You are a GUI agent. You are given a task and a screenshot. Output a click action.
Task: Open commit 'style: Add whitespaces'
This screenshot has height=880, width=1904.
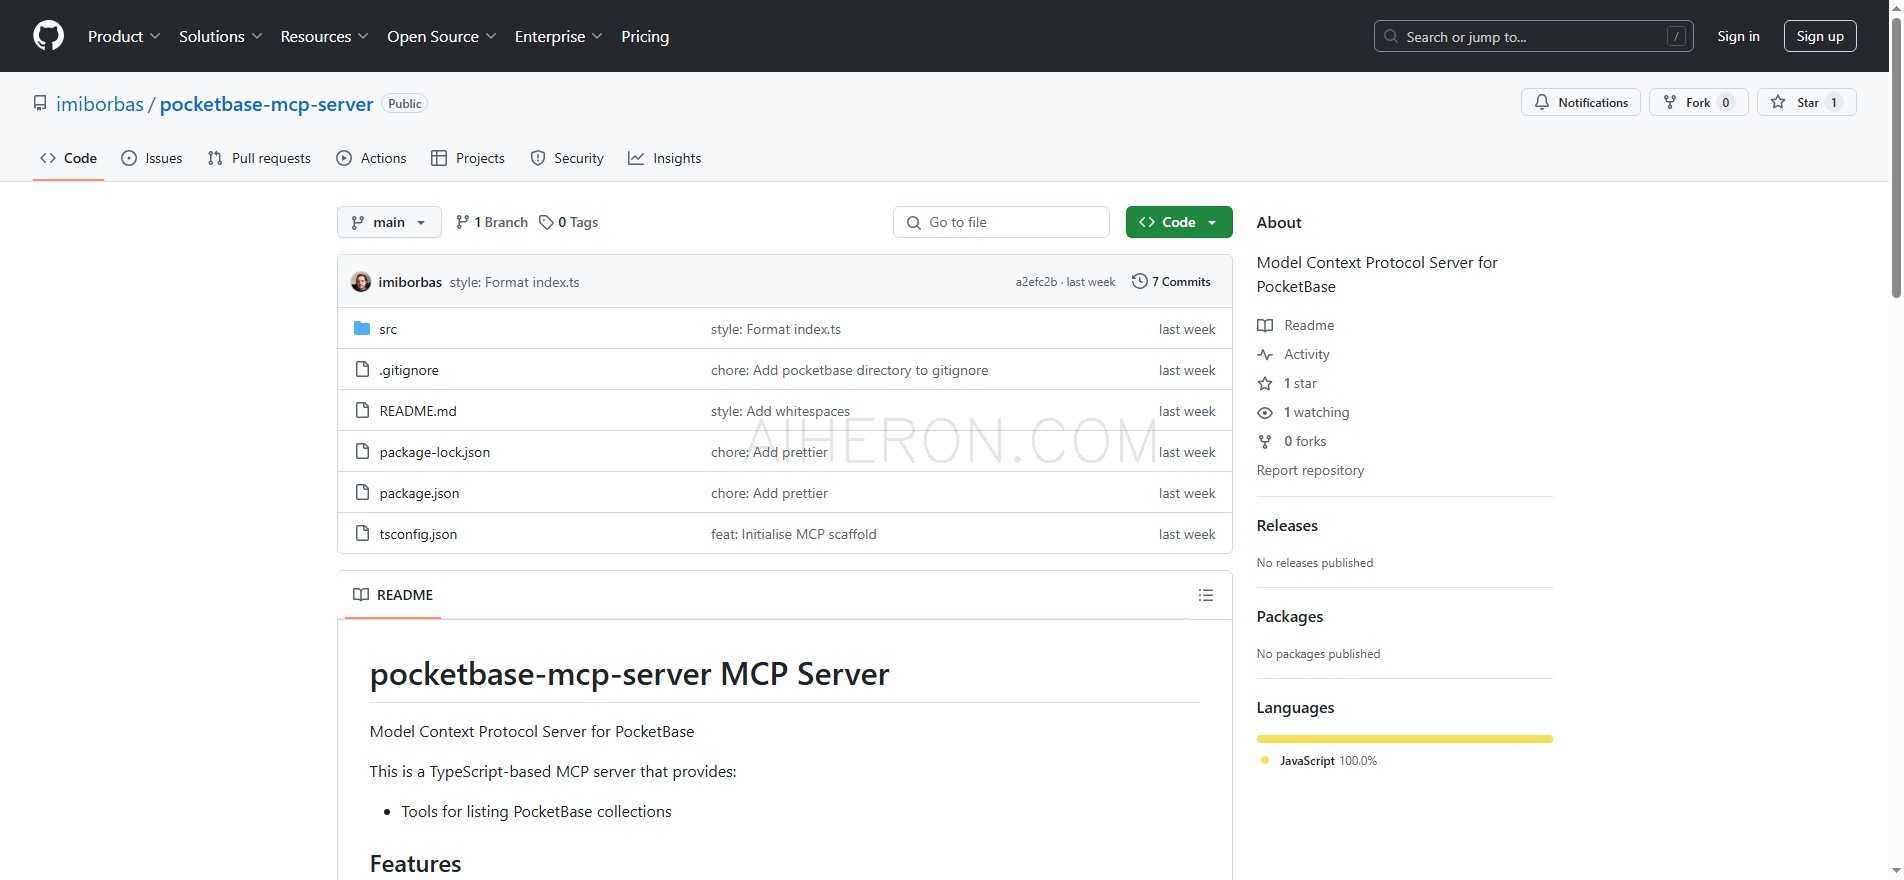coord(780,411)
